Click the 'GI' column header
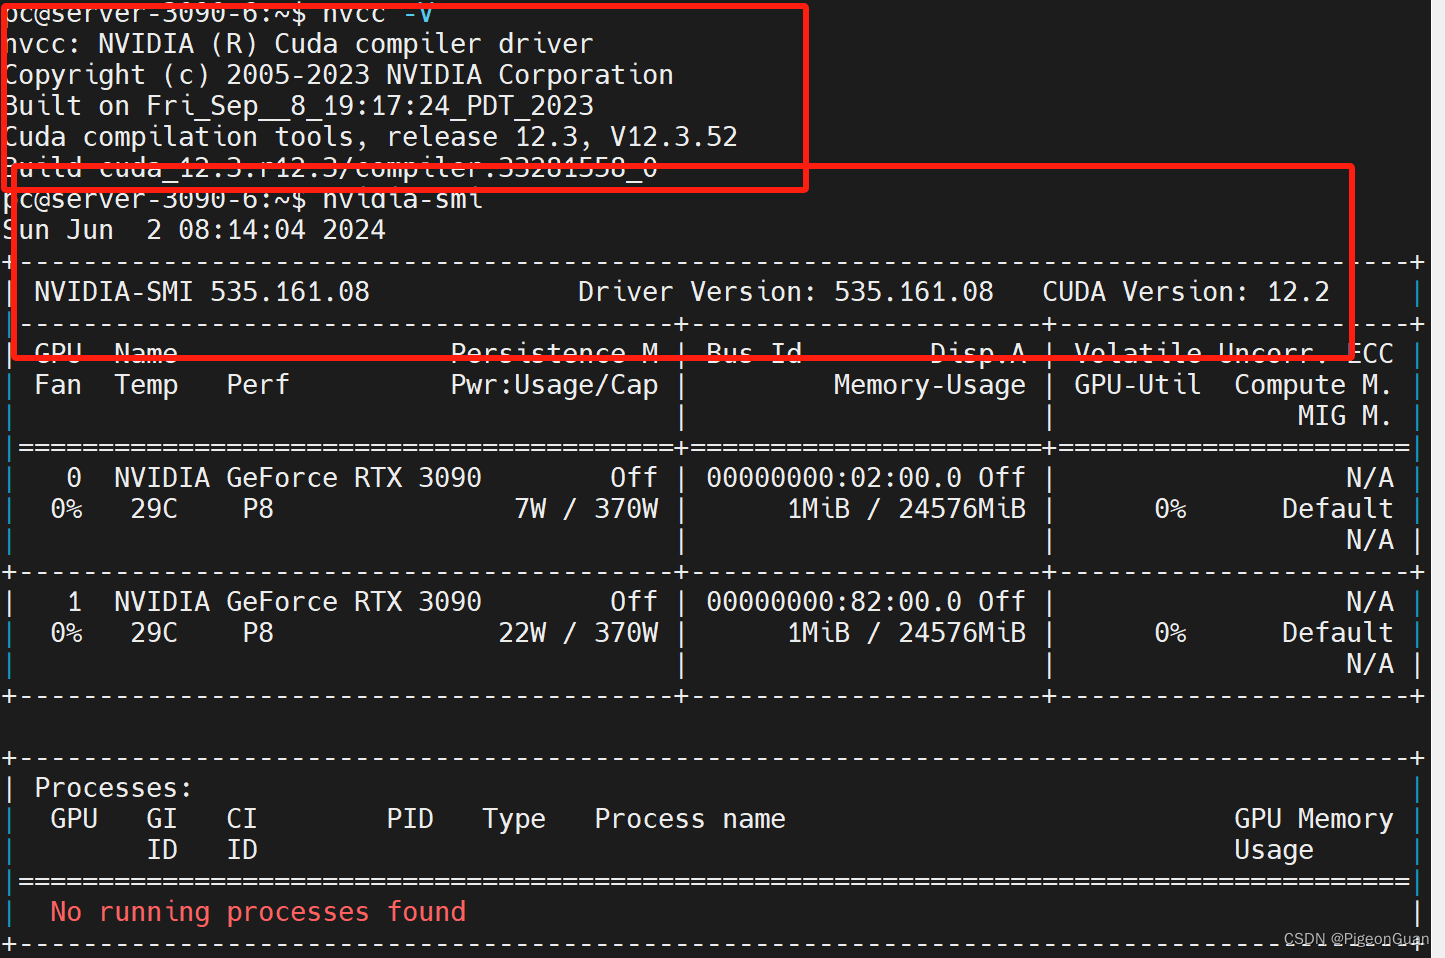1445x958 pixels. (162, 819)
